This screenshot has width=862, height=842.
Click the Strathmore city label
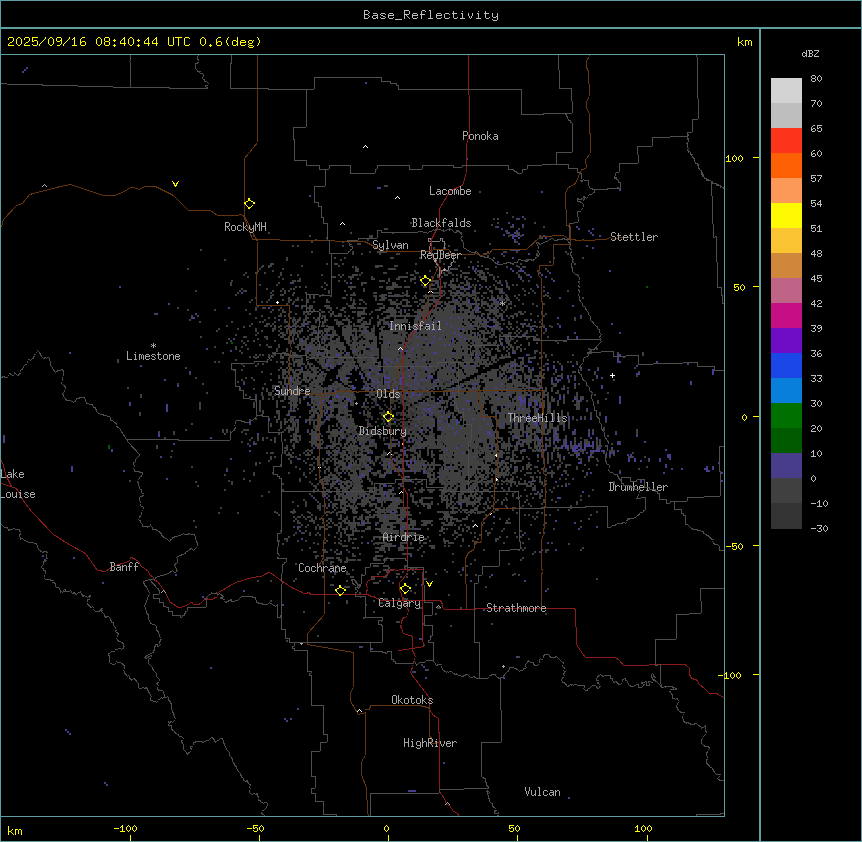(516, 608)
